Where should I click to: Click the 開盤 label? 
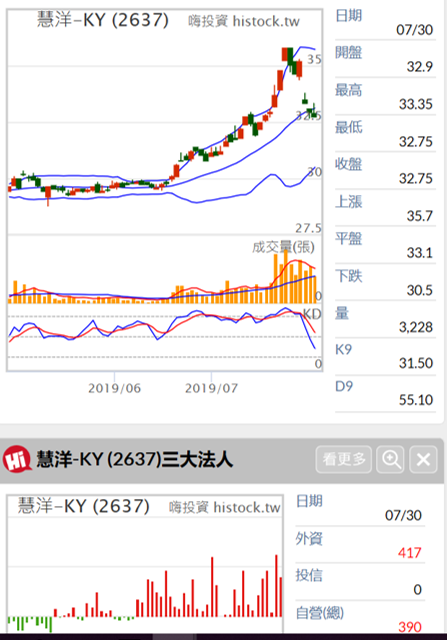click(349, 53)
